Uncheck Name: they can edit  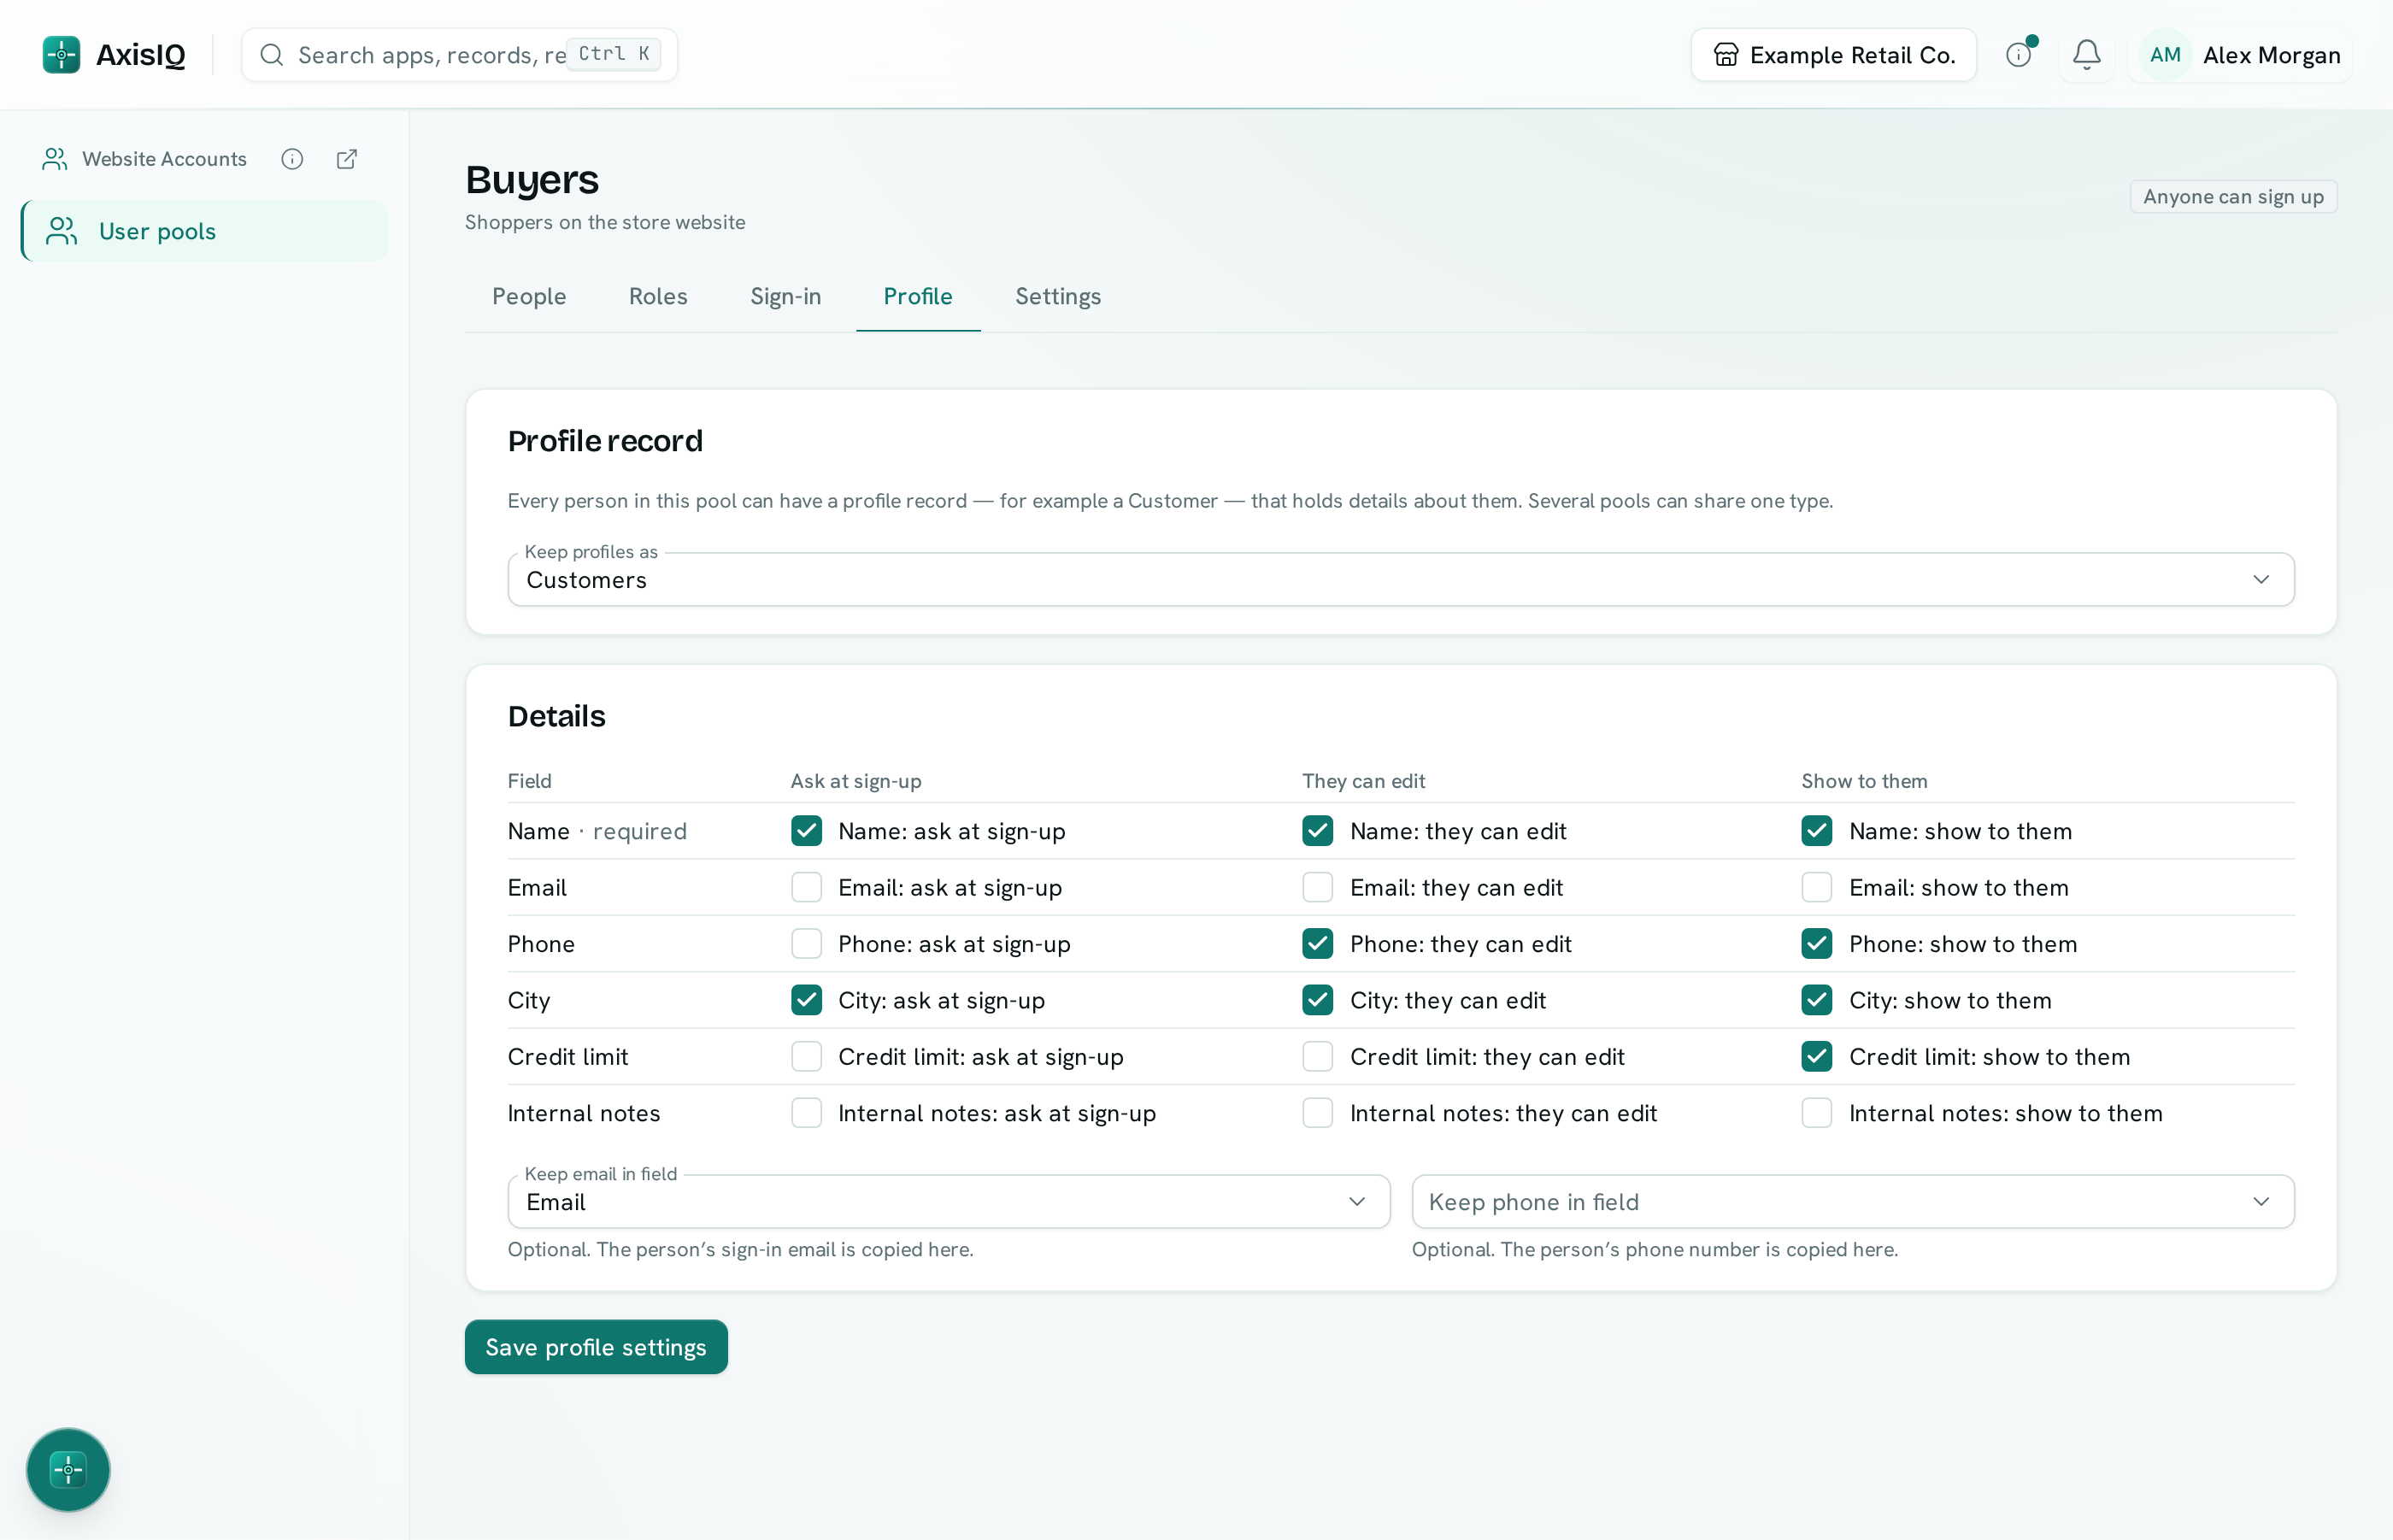click(1317, 831)
